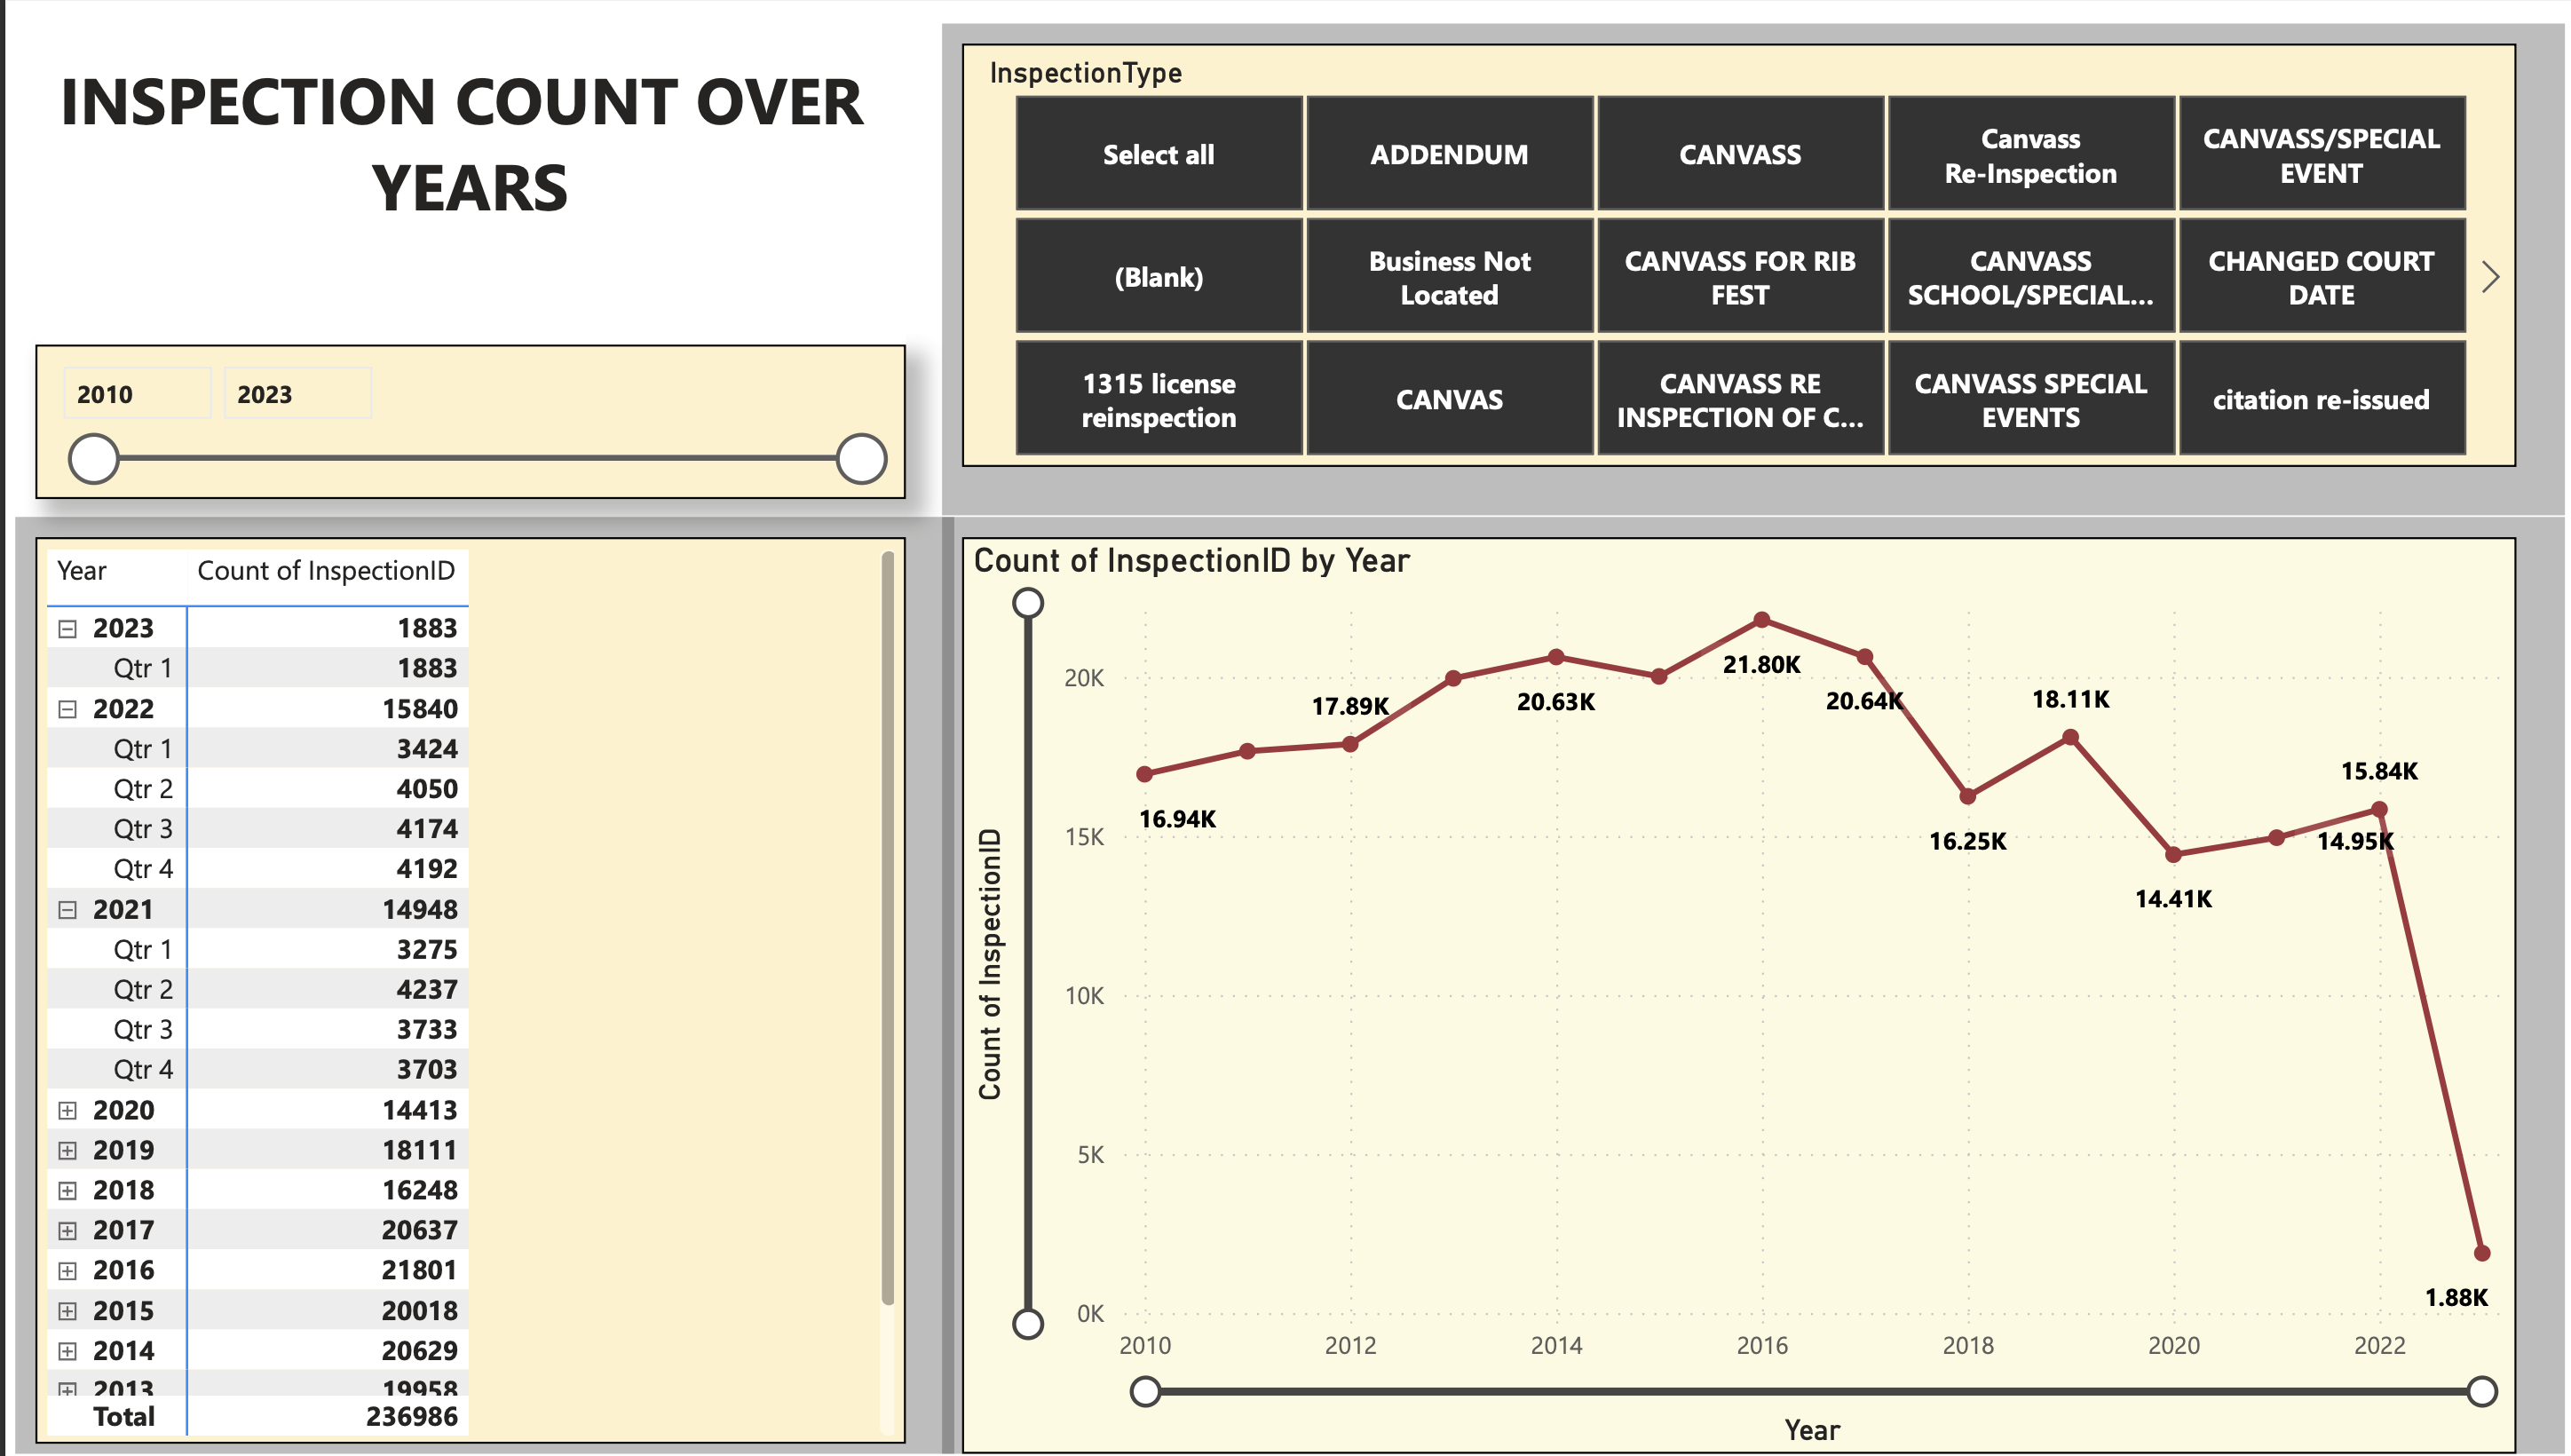Choose the "1315 license reinspection" filter
This screenshot has height=1456, width=2571.
pyautogui.click(x=1159, y=399)
